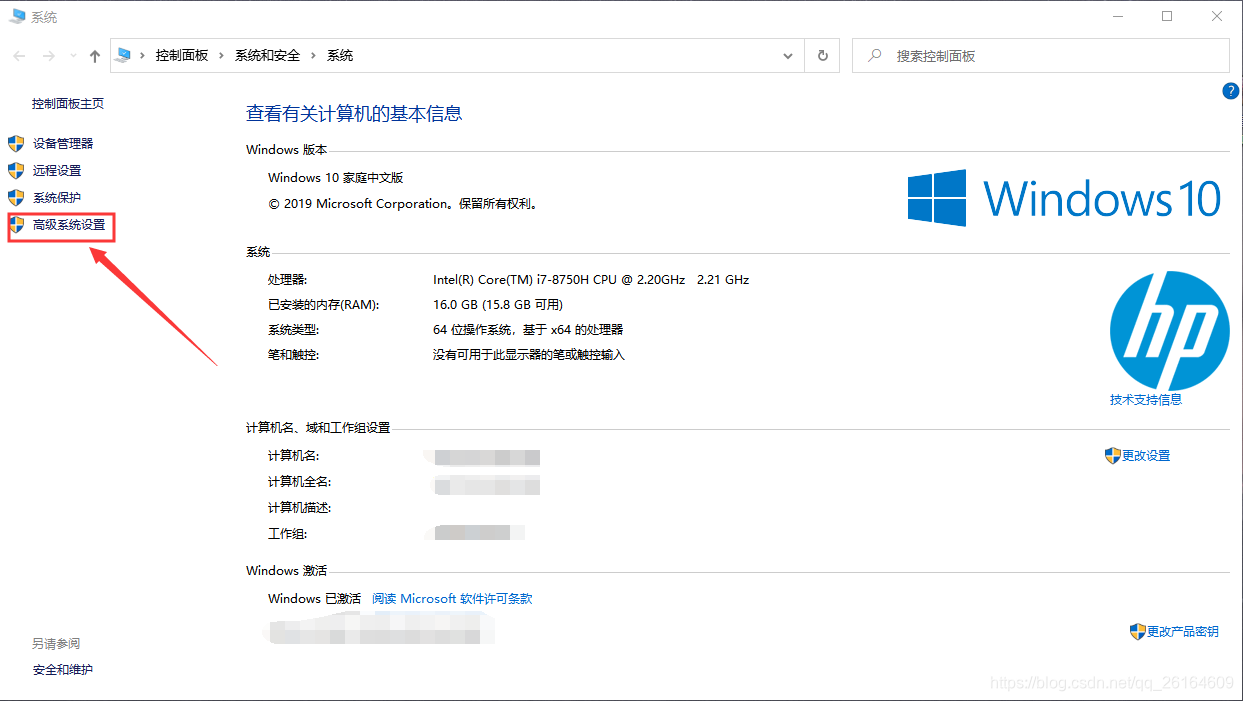Click the Forward navigation arrow
Image resolution: width=1243 pixels, height=701 pixels.
[x=48, y=56]
